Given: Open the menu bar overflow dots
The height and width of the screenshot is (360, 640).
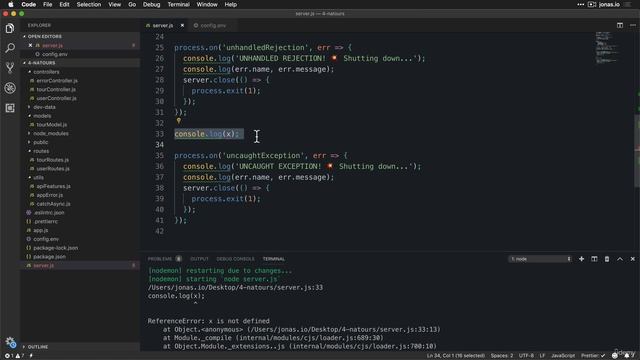Looking at the screenshot, I should click(580, 4).
